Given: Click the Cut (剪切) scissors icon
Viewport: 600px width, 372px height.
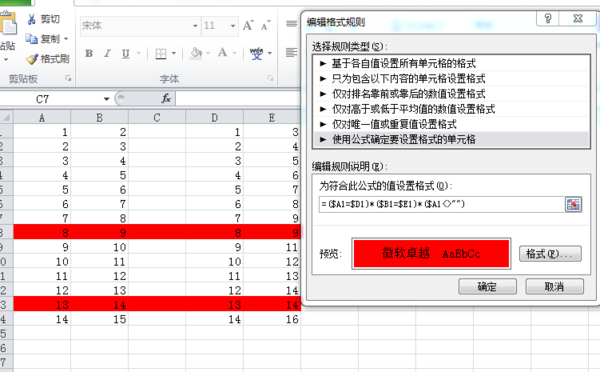Looking at the screenshot, I should (31, 19).
